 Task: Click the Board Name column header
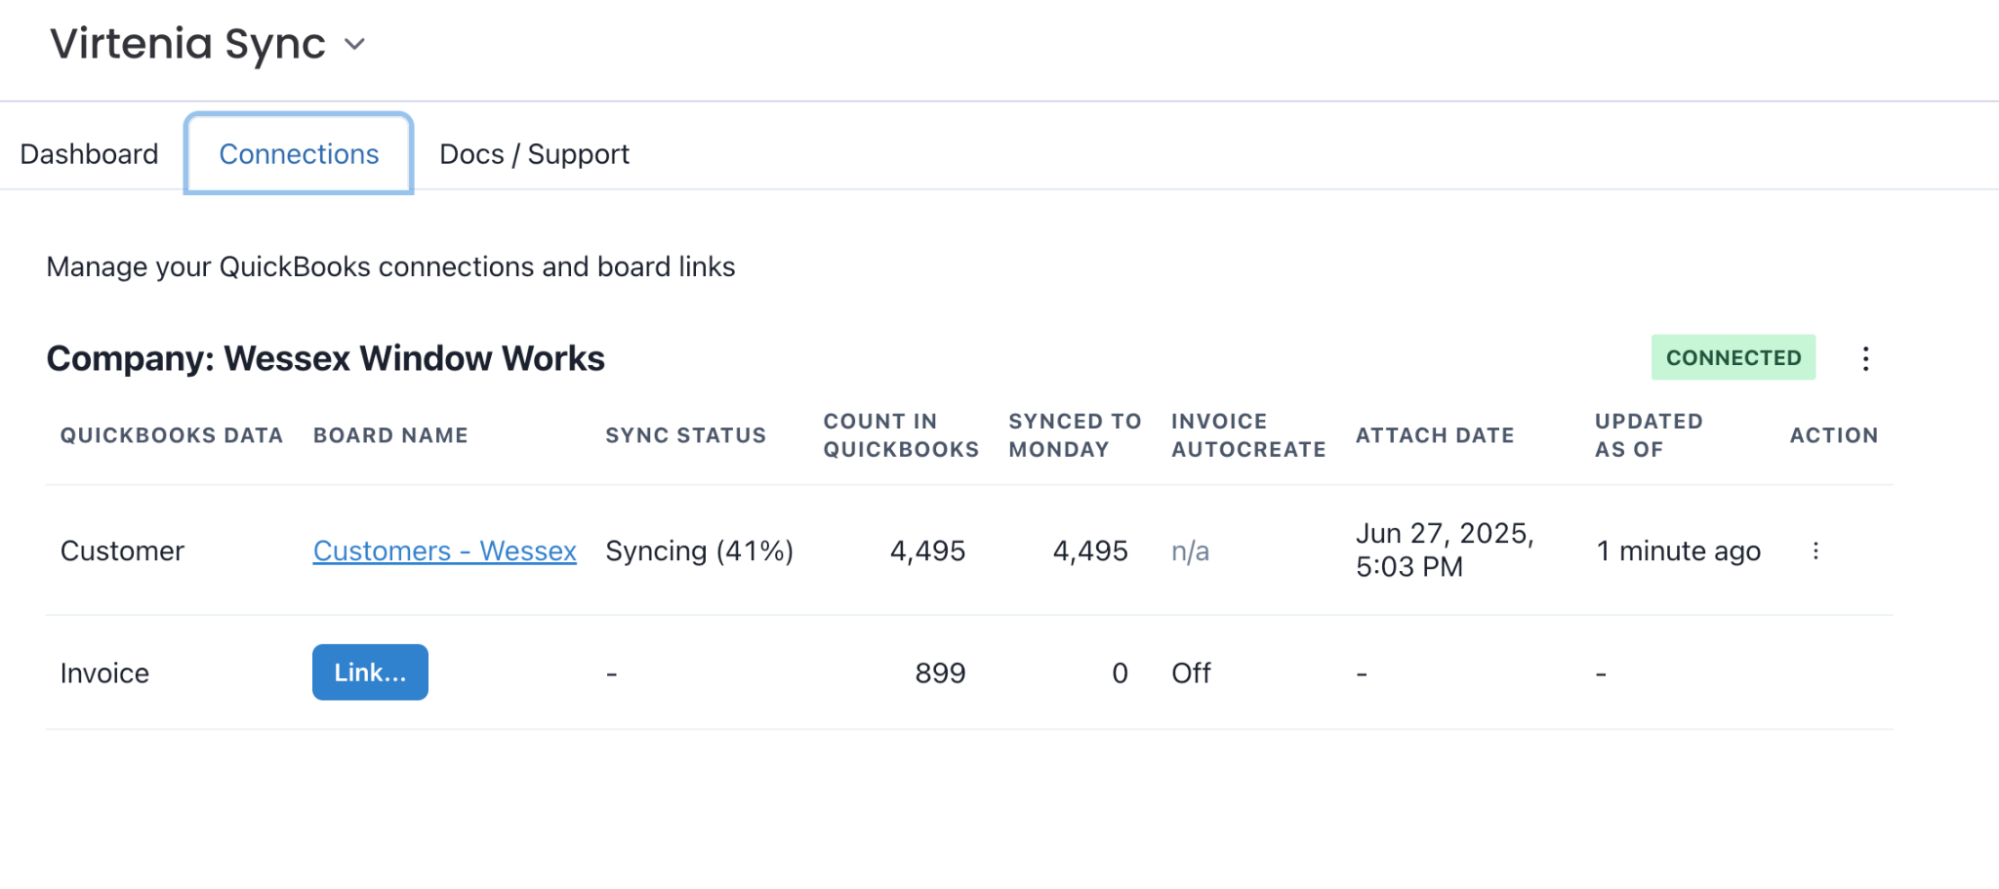pos(390,436)
